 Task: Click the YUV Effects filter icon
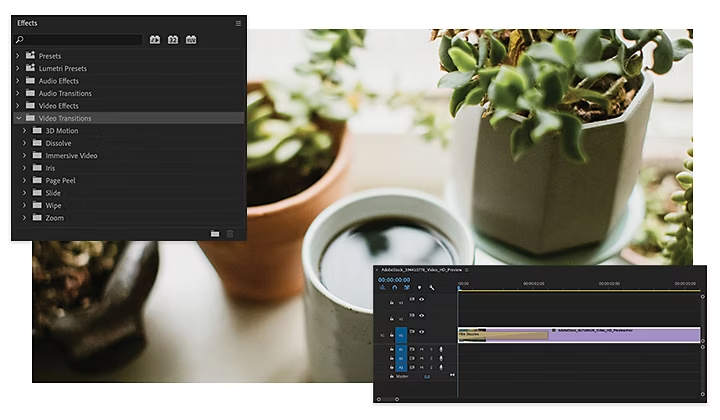click(191, 39)
